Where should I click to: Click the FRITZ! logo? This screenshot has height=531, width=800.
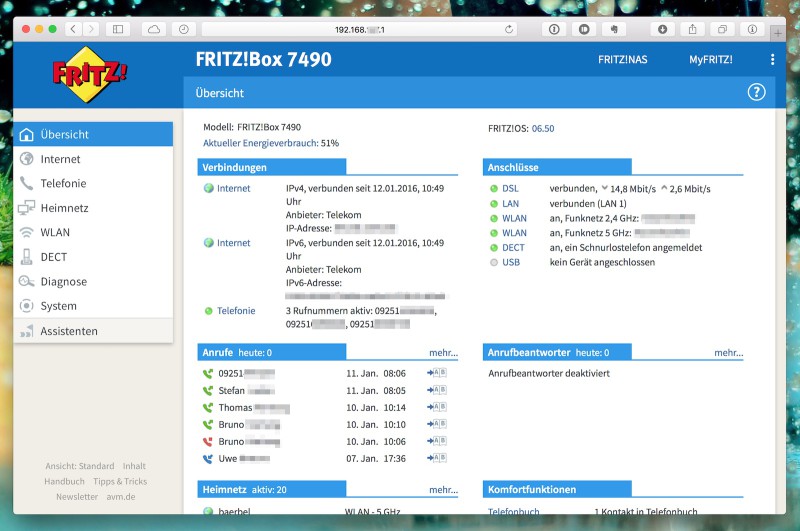pyautogui.click(x=90, y=74)
